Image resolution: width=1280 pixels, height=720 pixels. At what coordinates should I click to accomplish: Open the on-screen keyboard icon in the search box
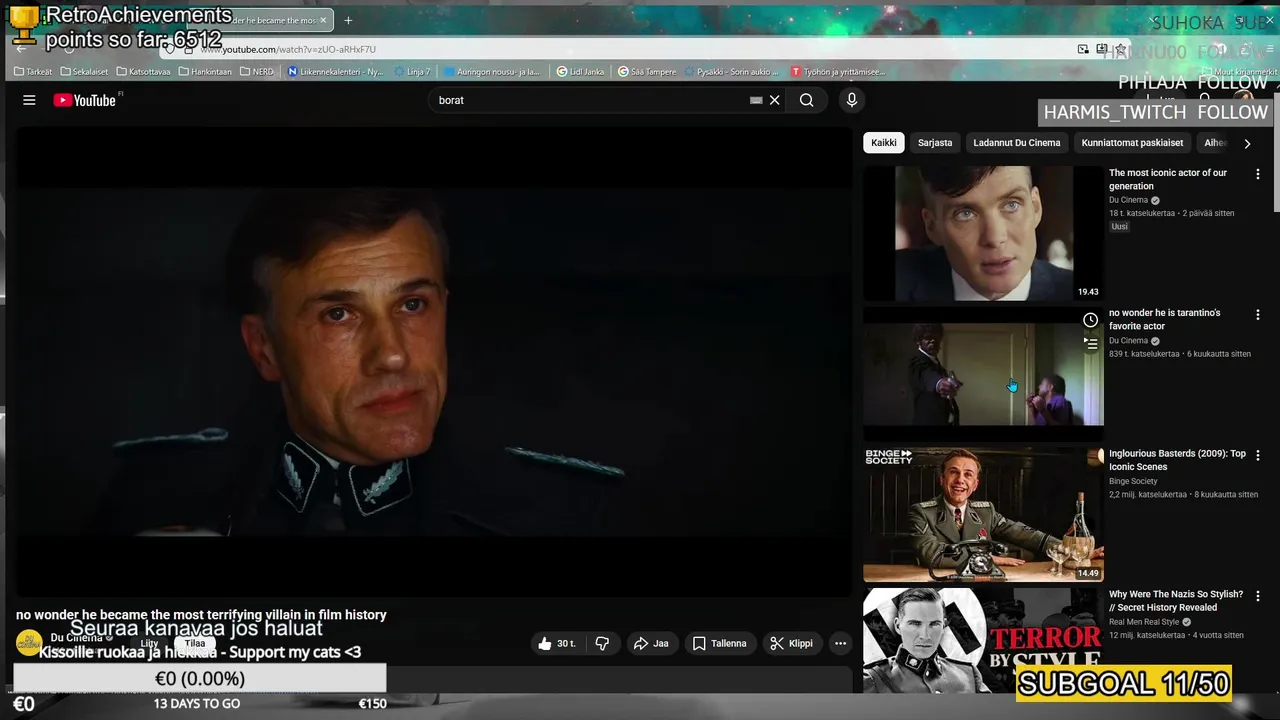756,100
